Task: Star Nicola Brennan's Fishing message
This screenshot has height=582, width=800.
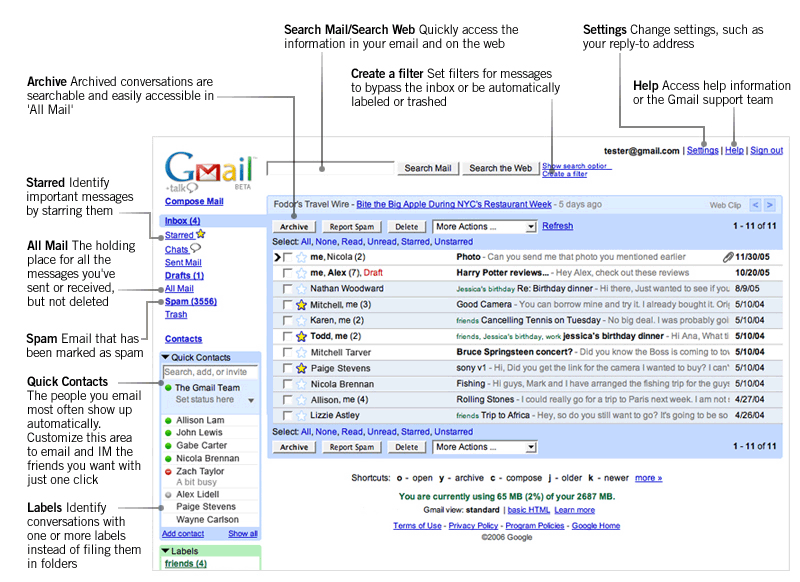Action: (302, 384)
